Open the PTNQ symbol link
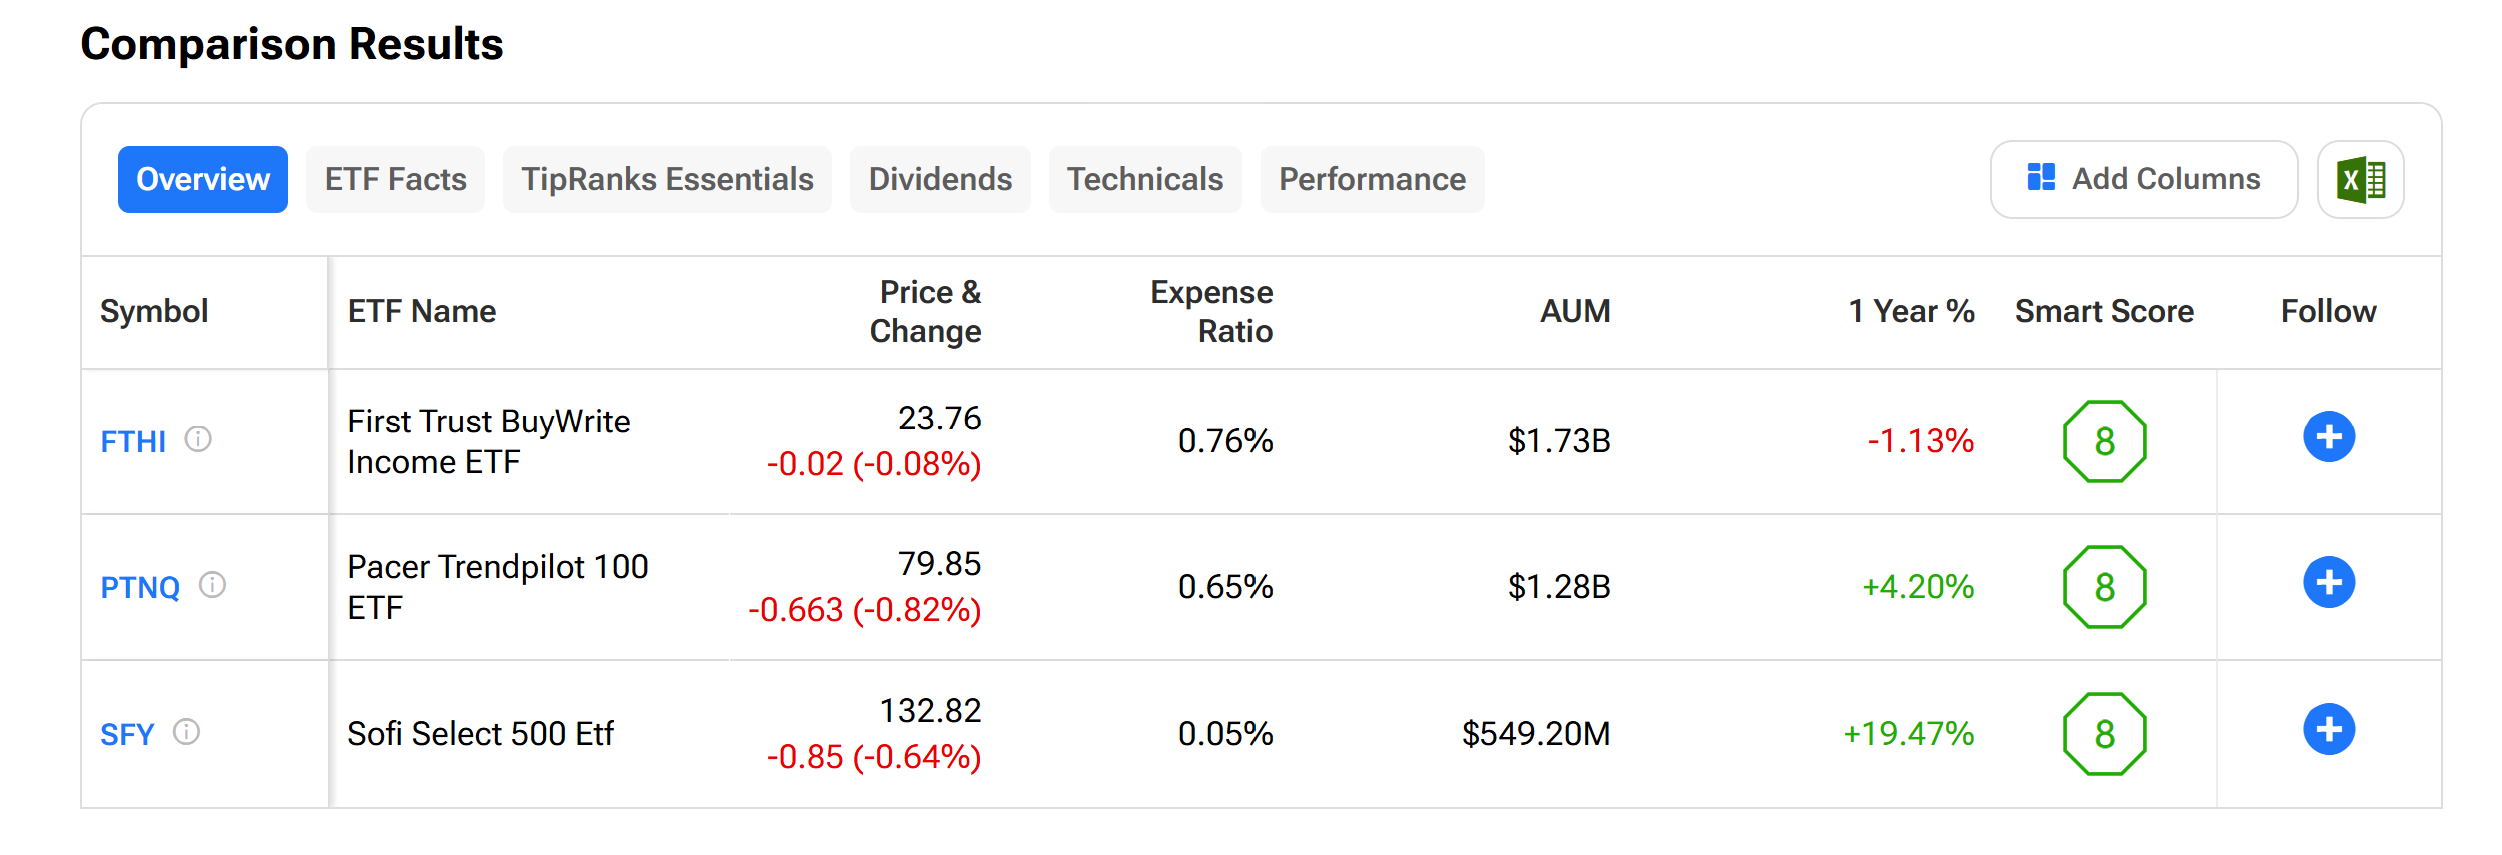 coord(140,587)
